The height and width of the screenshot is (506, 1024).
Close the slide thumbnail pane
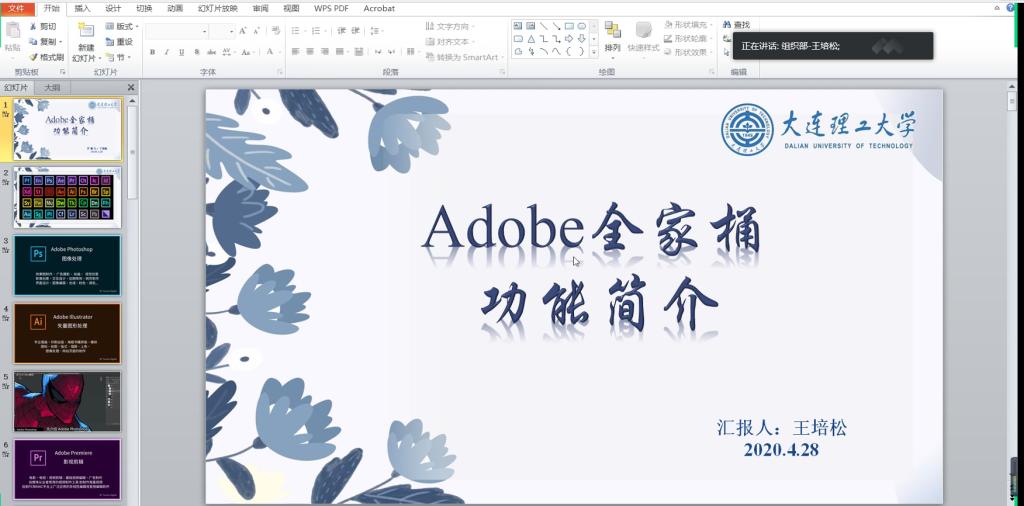coord(131,87)
